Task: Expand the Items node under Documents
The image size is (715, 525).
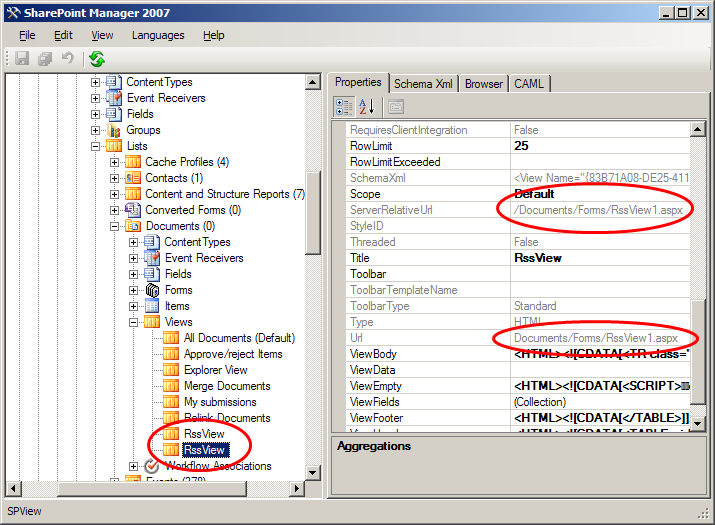Action: coord(133,307)
